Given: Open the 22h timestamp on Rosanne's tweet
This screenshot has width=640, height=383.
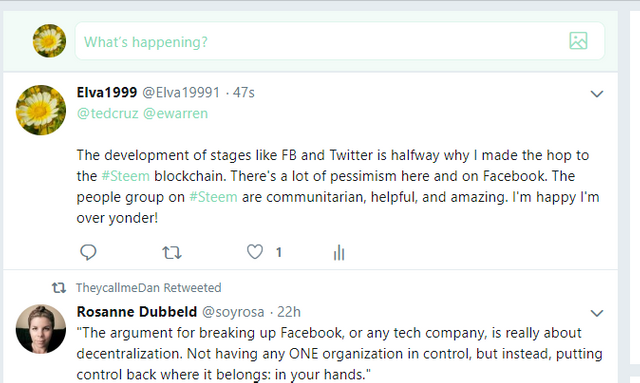Looking at the screenshot, I should 289,312.
